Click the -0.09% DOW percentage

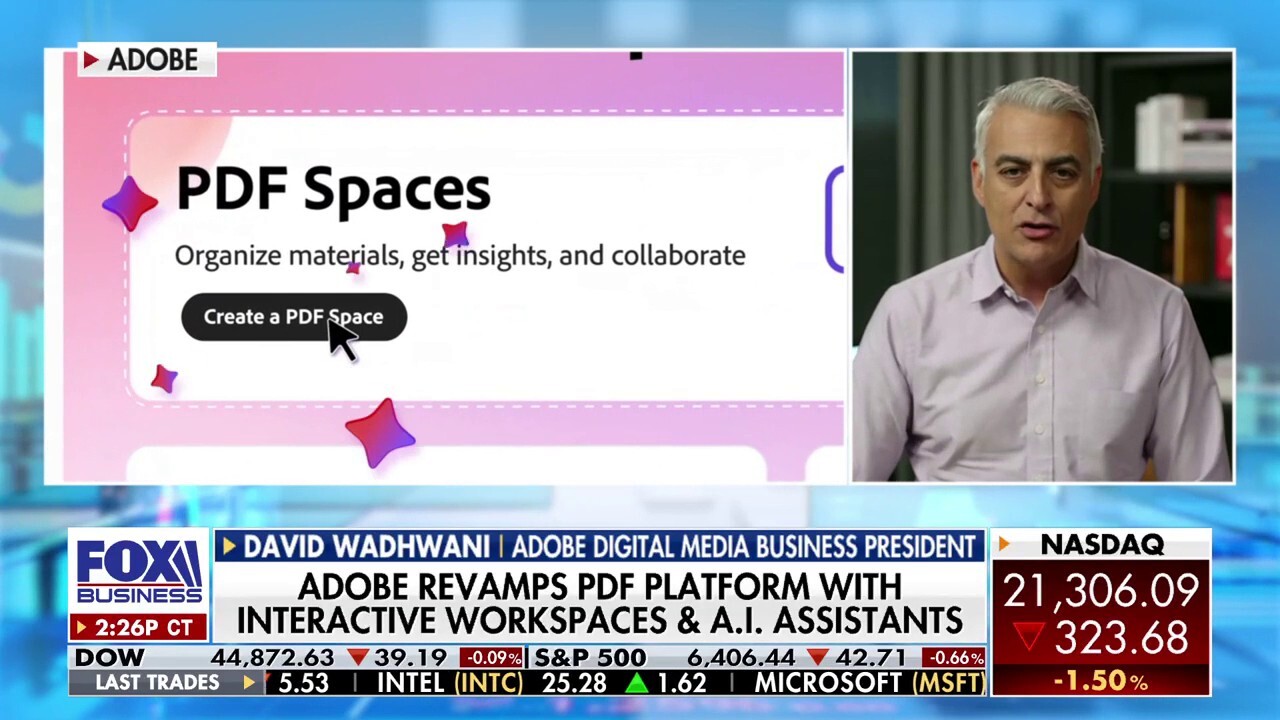click(491, 658)
